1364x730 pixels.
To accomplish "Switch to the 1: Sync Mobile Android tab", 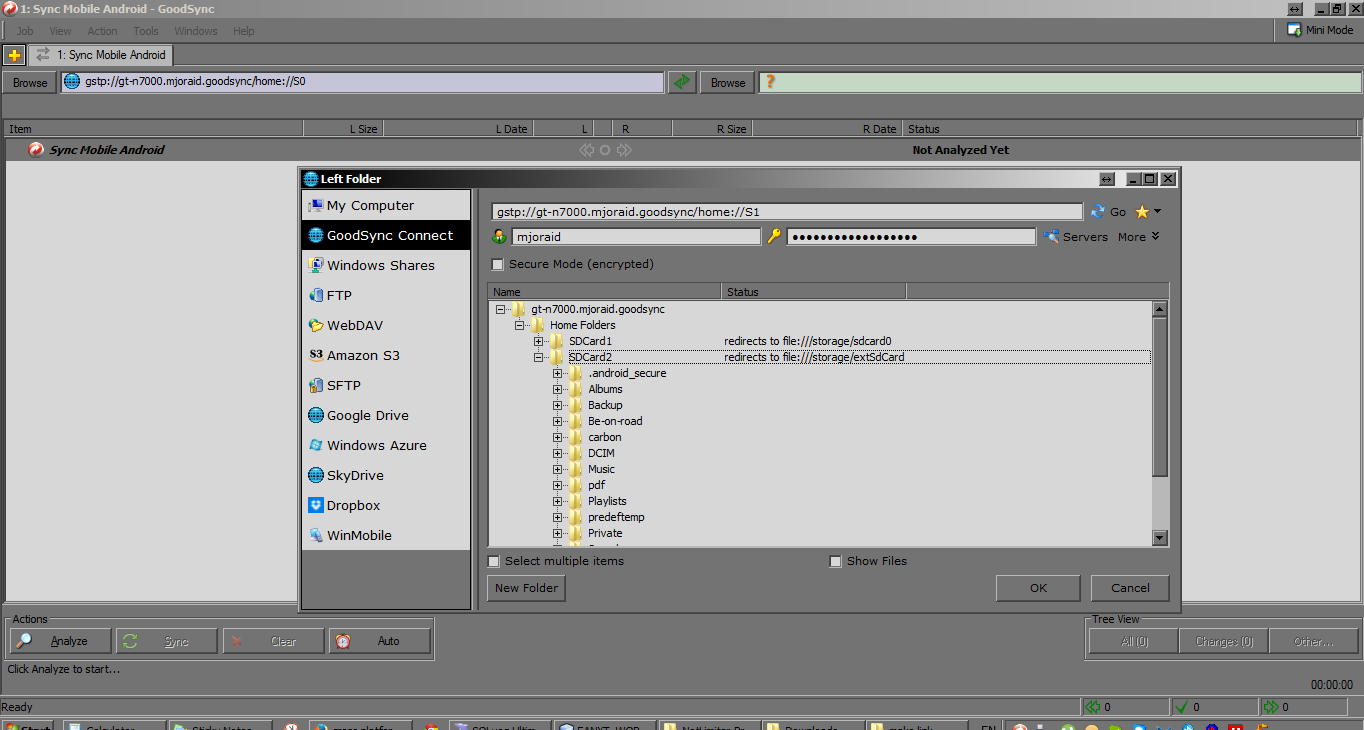I will [x=101, y=55].
